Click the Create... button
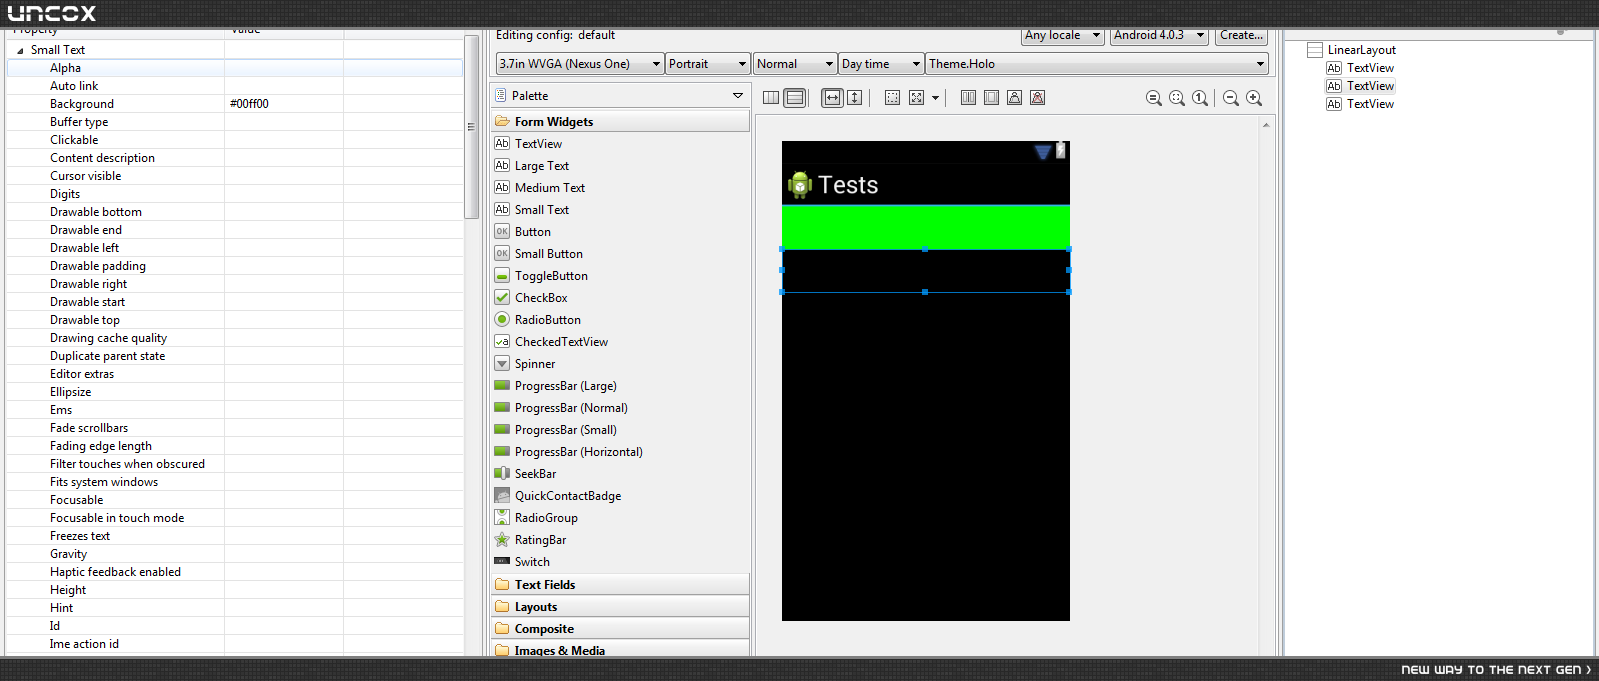Viewport: 1599px width, 681px height. (1241, 35)
